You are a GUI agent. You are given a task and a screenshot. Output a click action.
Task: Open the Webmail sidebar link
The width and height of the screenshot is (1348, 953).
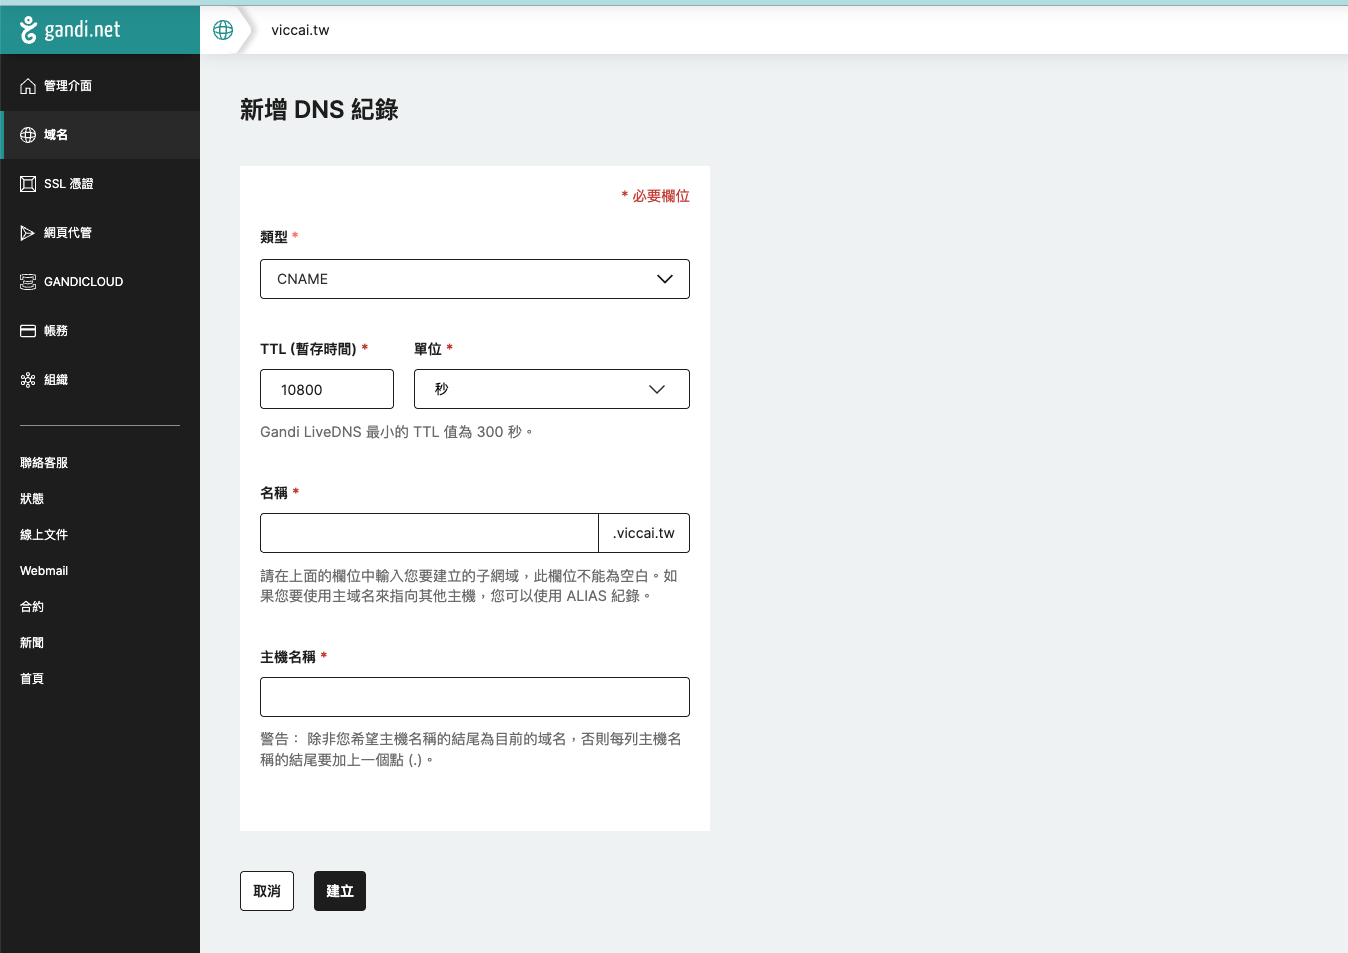click(x=44, y=571)
